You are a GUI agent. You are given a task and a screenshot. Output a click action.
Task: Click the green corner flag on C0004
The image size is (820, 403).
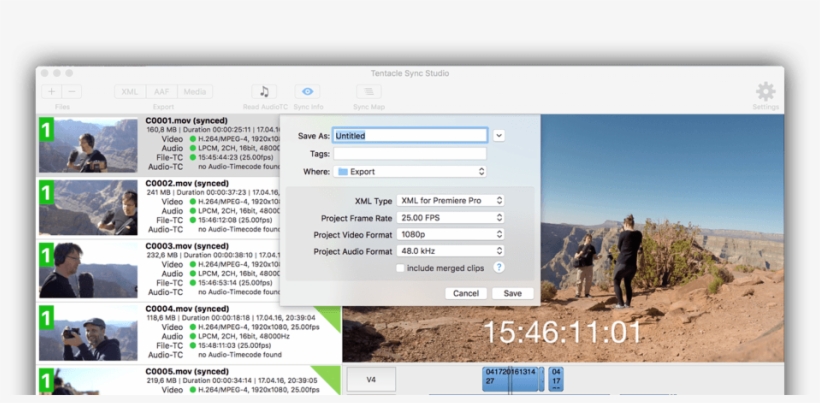[331, 316]
